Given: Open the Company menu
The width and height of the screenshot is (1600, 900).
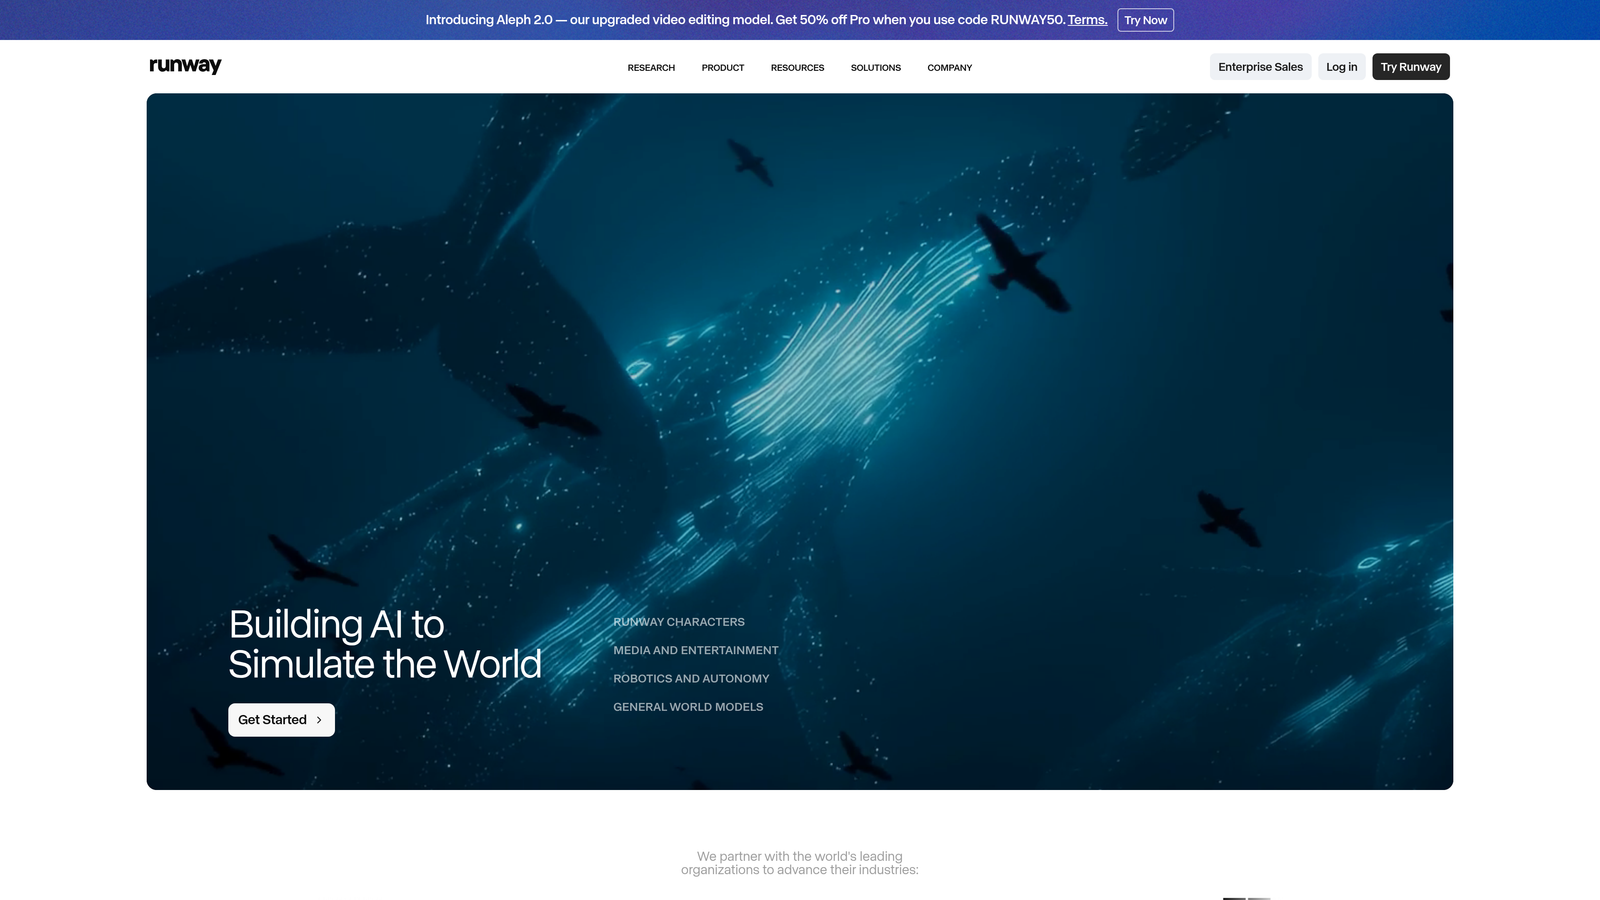Looking at the screenshot, I should pyautogui.click(x=949, y=68).
